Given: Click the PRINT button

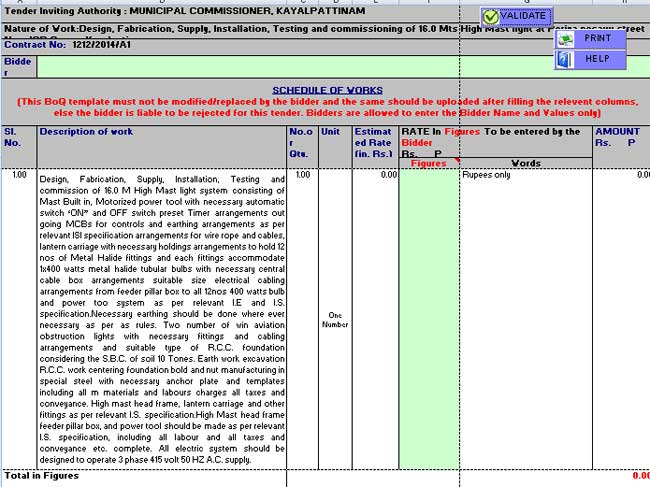Looking at the screenshot, I should (x=590, y=39).
